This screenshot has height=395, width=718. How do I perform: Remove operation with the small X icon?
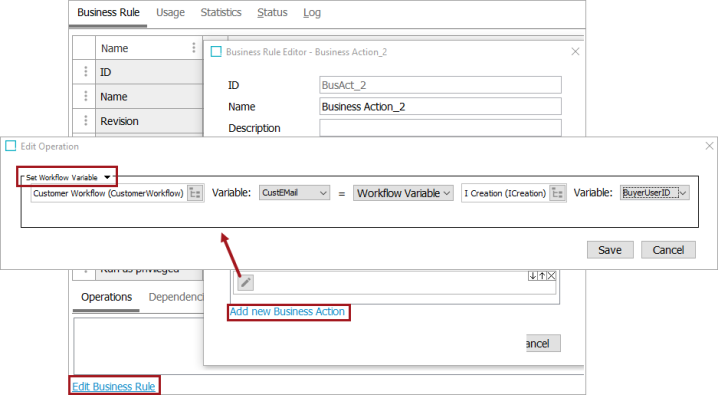tap(552, 276)
